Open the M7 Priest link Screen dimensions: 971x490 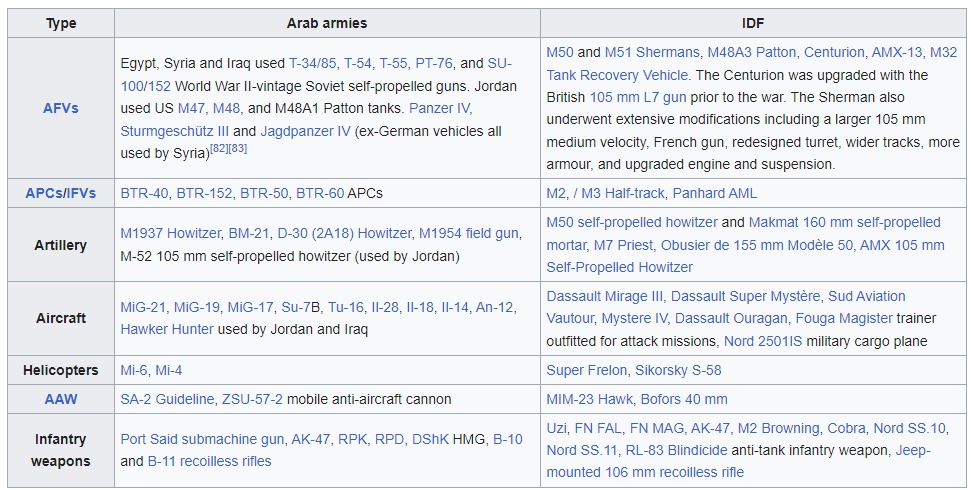pos(623,245)
